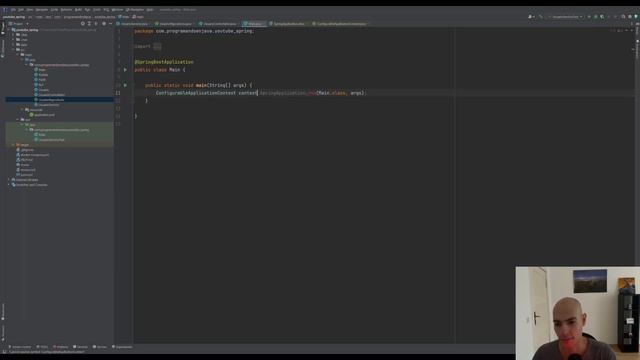The image size is (640, 360).
Task: Expand all in Project panel header
Action: (89, 24)
